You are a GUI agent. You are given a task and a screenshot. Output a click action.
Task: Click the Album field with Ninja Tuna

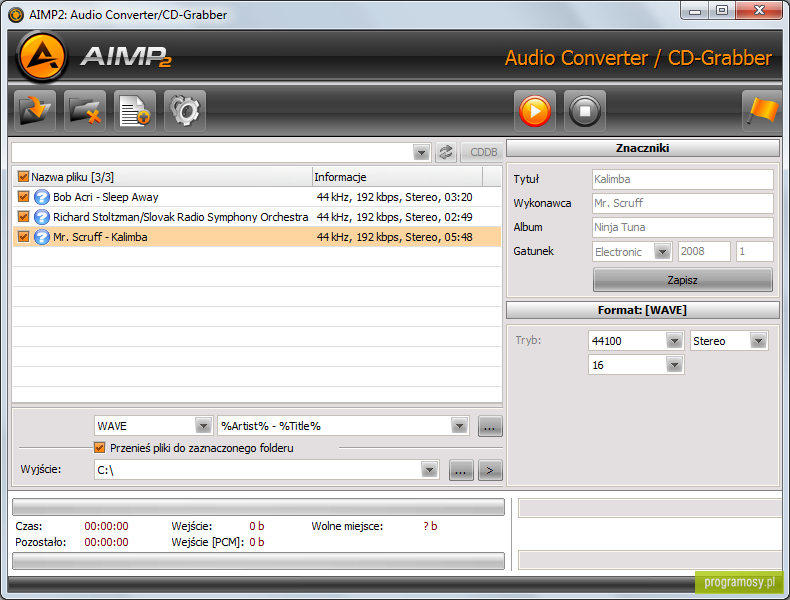click(683, 227)
